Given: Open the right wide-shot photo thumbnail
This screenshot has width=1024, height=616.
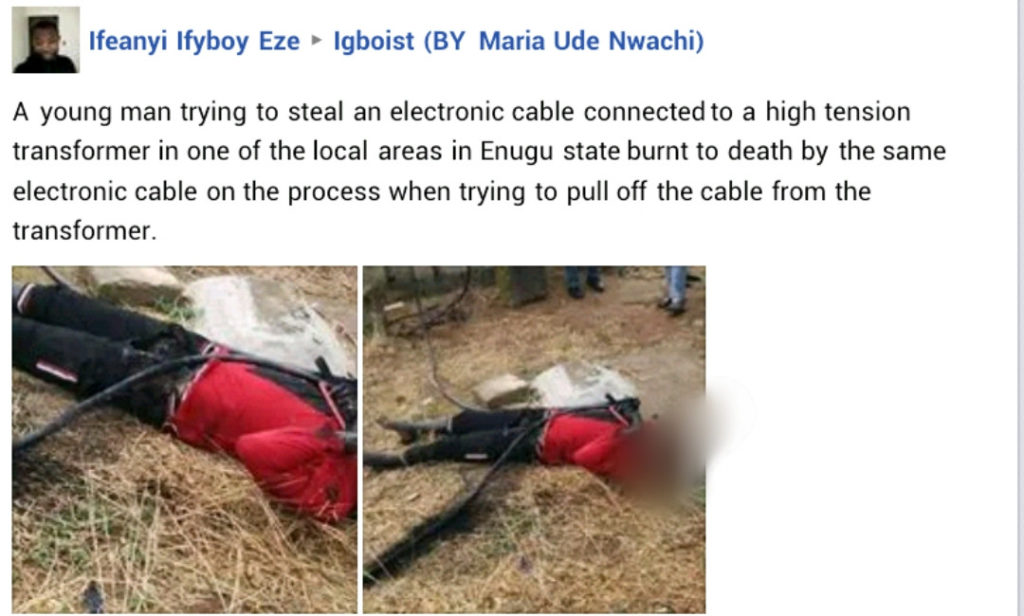Looking at the screenshot, I should [x=534, y=439].
